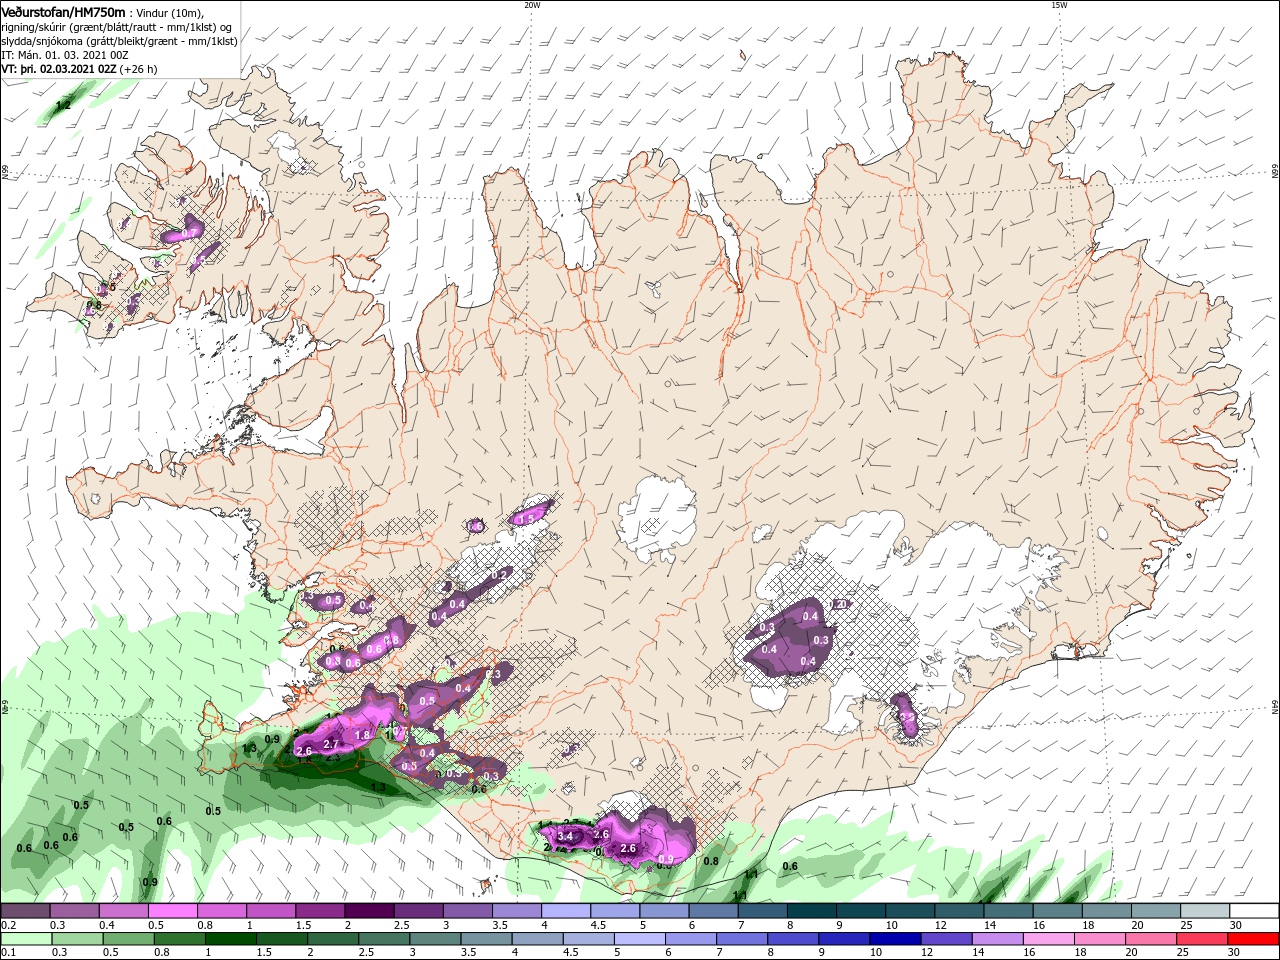The image size is (1280, 960).
Task: Select the 'slydda/snjókoma' legend description line
Action: pyautogui.click(x=120, y=41)
